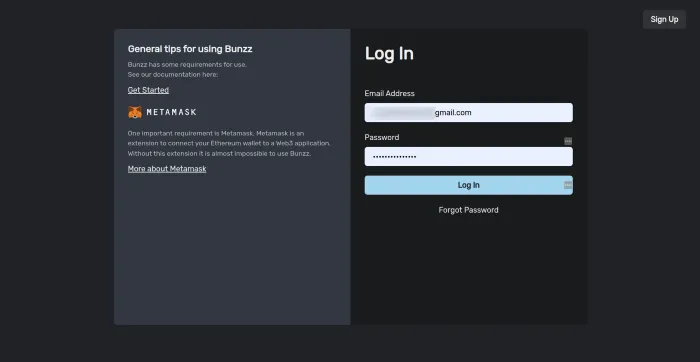The height and width of the screenshot is (362, 700).
Task: Click the METAMASK wordmark text
Action: coord(171,112)
